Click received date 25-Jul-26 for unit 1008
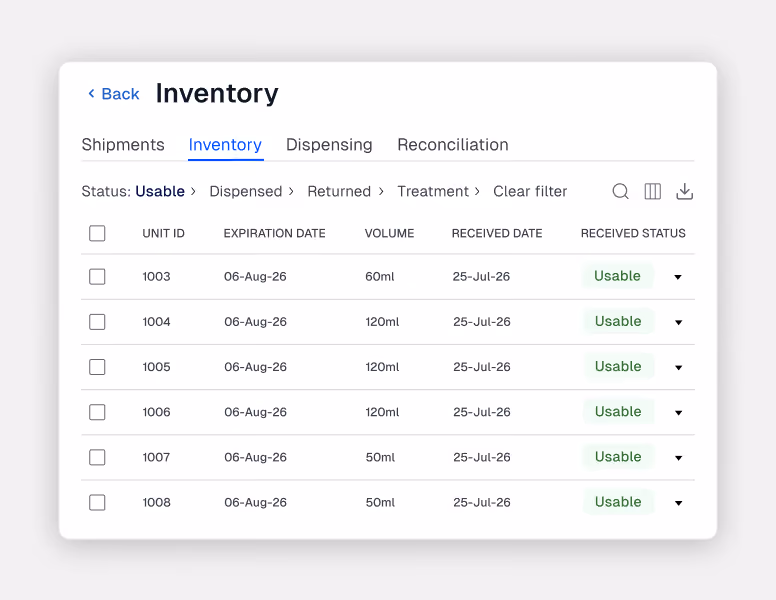Image resolution: width=776 pixels, height=600 pixels. (x=482, y=502)
